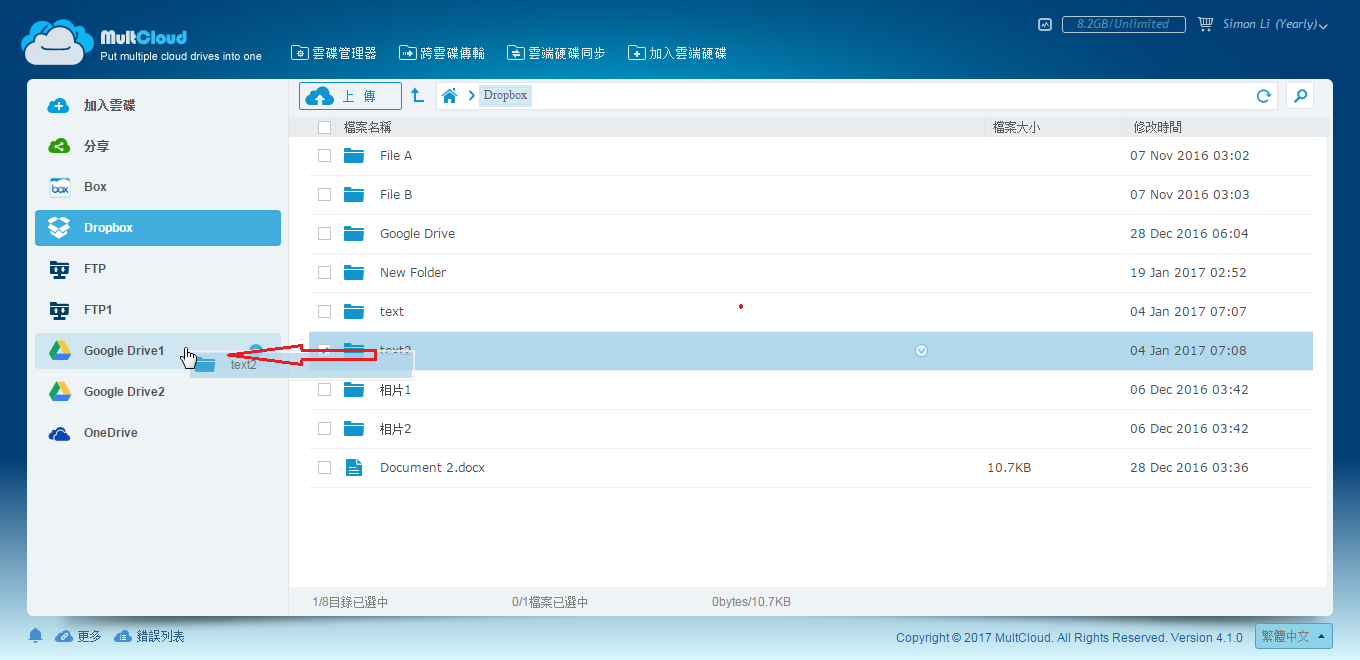
Task: Check the New Folder checkbox
Action: tap(324, 272)
